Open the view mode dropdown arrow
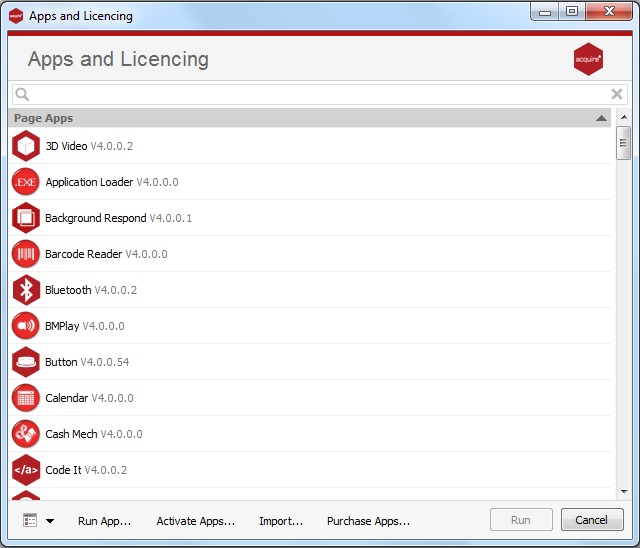The height and width of the screenshot is (548, 640). click(50, 521)
